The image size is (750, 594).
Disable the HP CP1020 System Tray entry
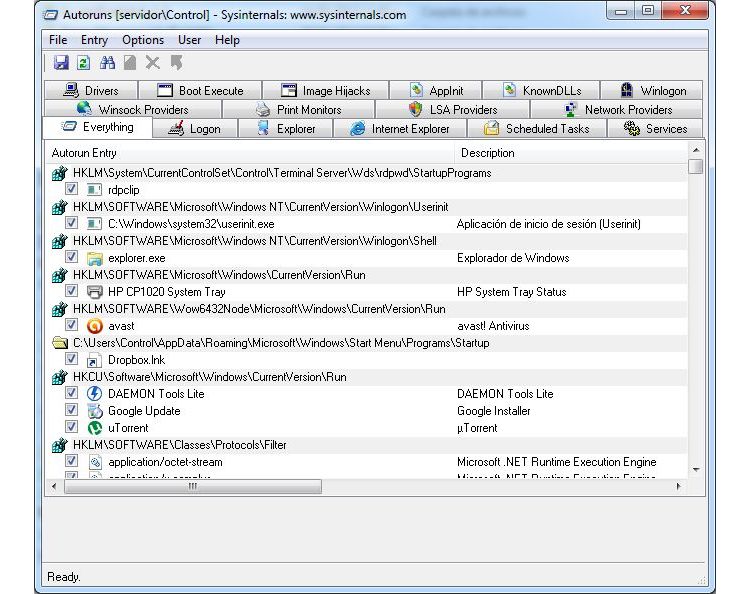click(71, 291)
